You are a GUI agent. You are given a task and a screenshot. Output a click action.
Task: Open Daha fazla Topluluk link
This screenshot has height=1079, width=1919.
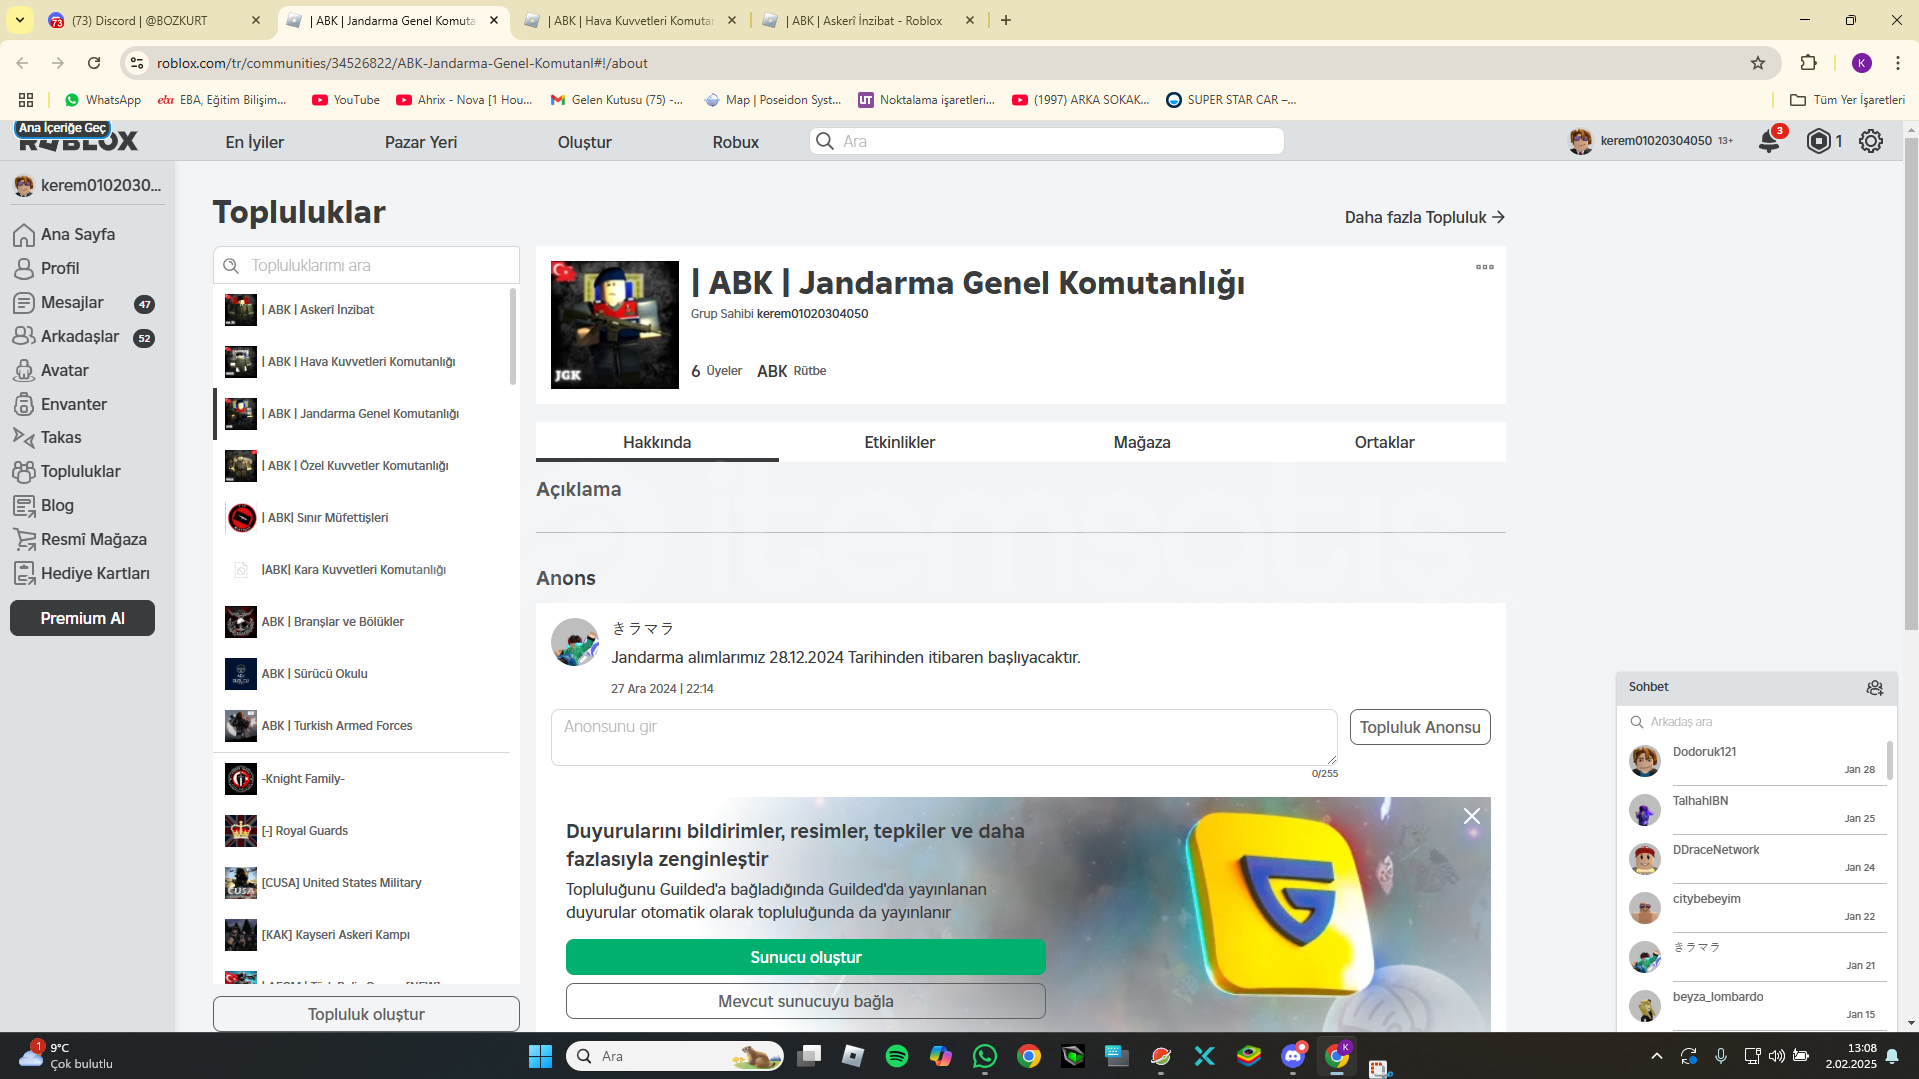pyautogui.click(x=1425, y=217)
